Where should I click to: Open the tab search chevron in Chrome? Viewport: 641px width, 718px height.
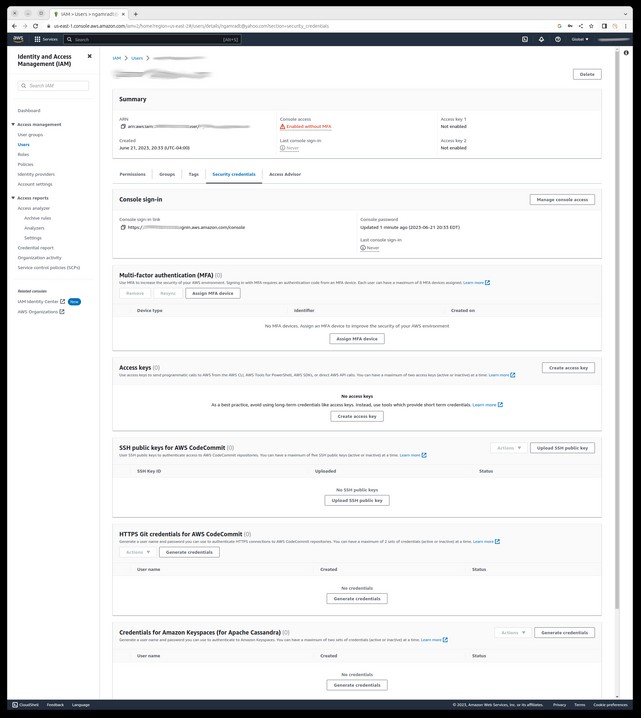[626, 14]
